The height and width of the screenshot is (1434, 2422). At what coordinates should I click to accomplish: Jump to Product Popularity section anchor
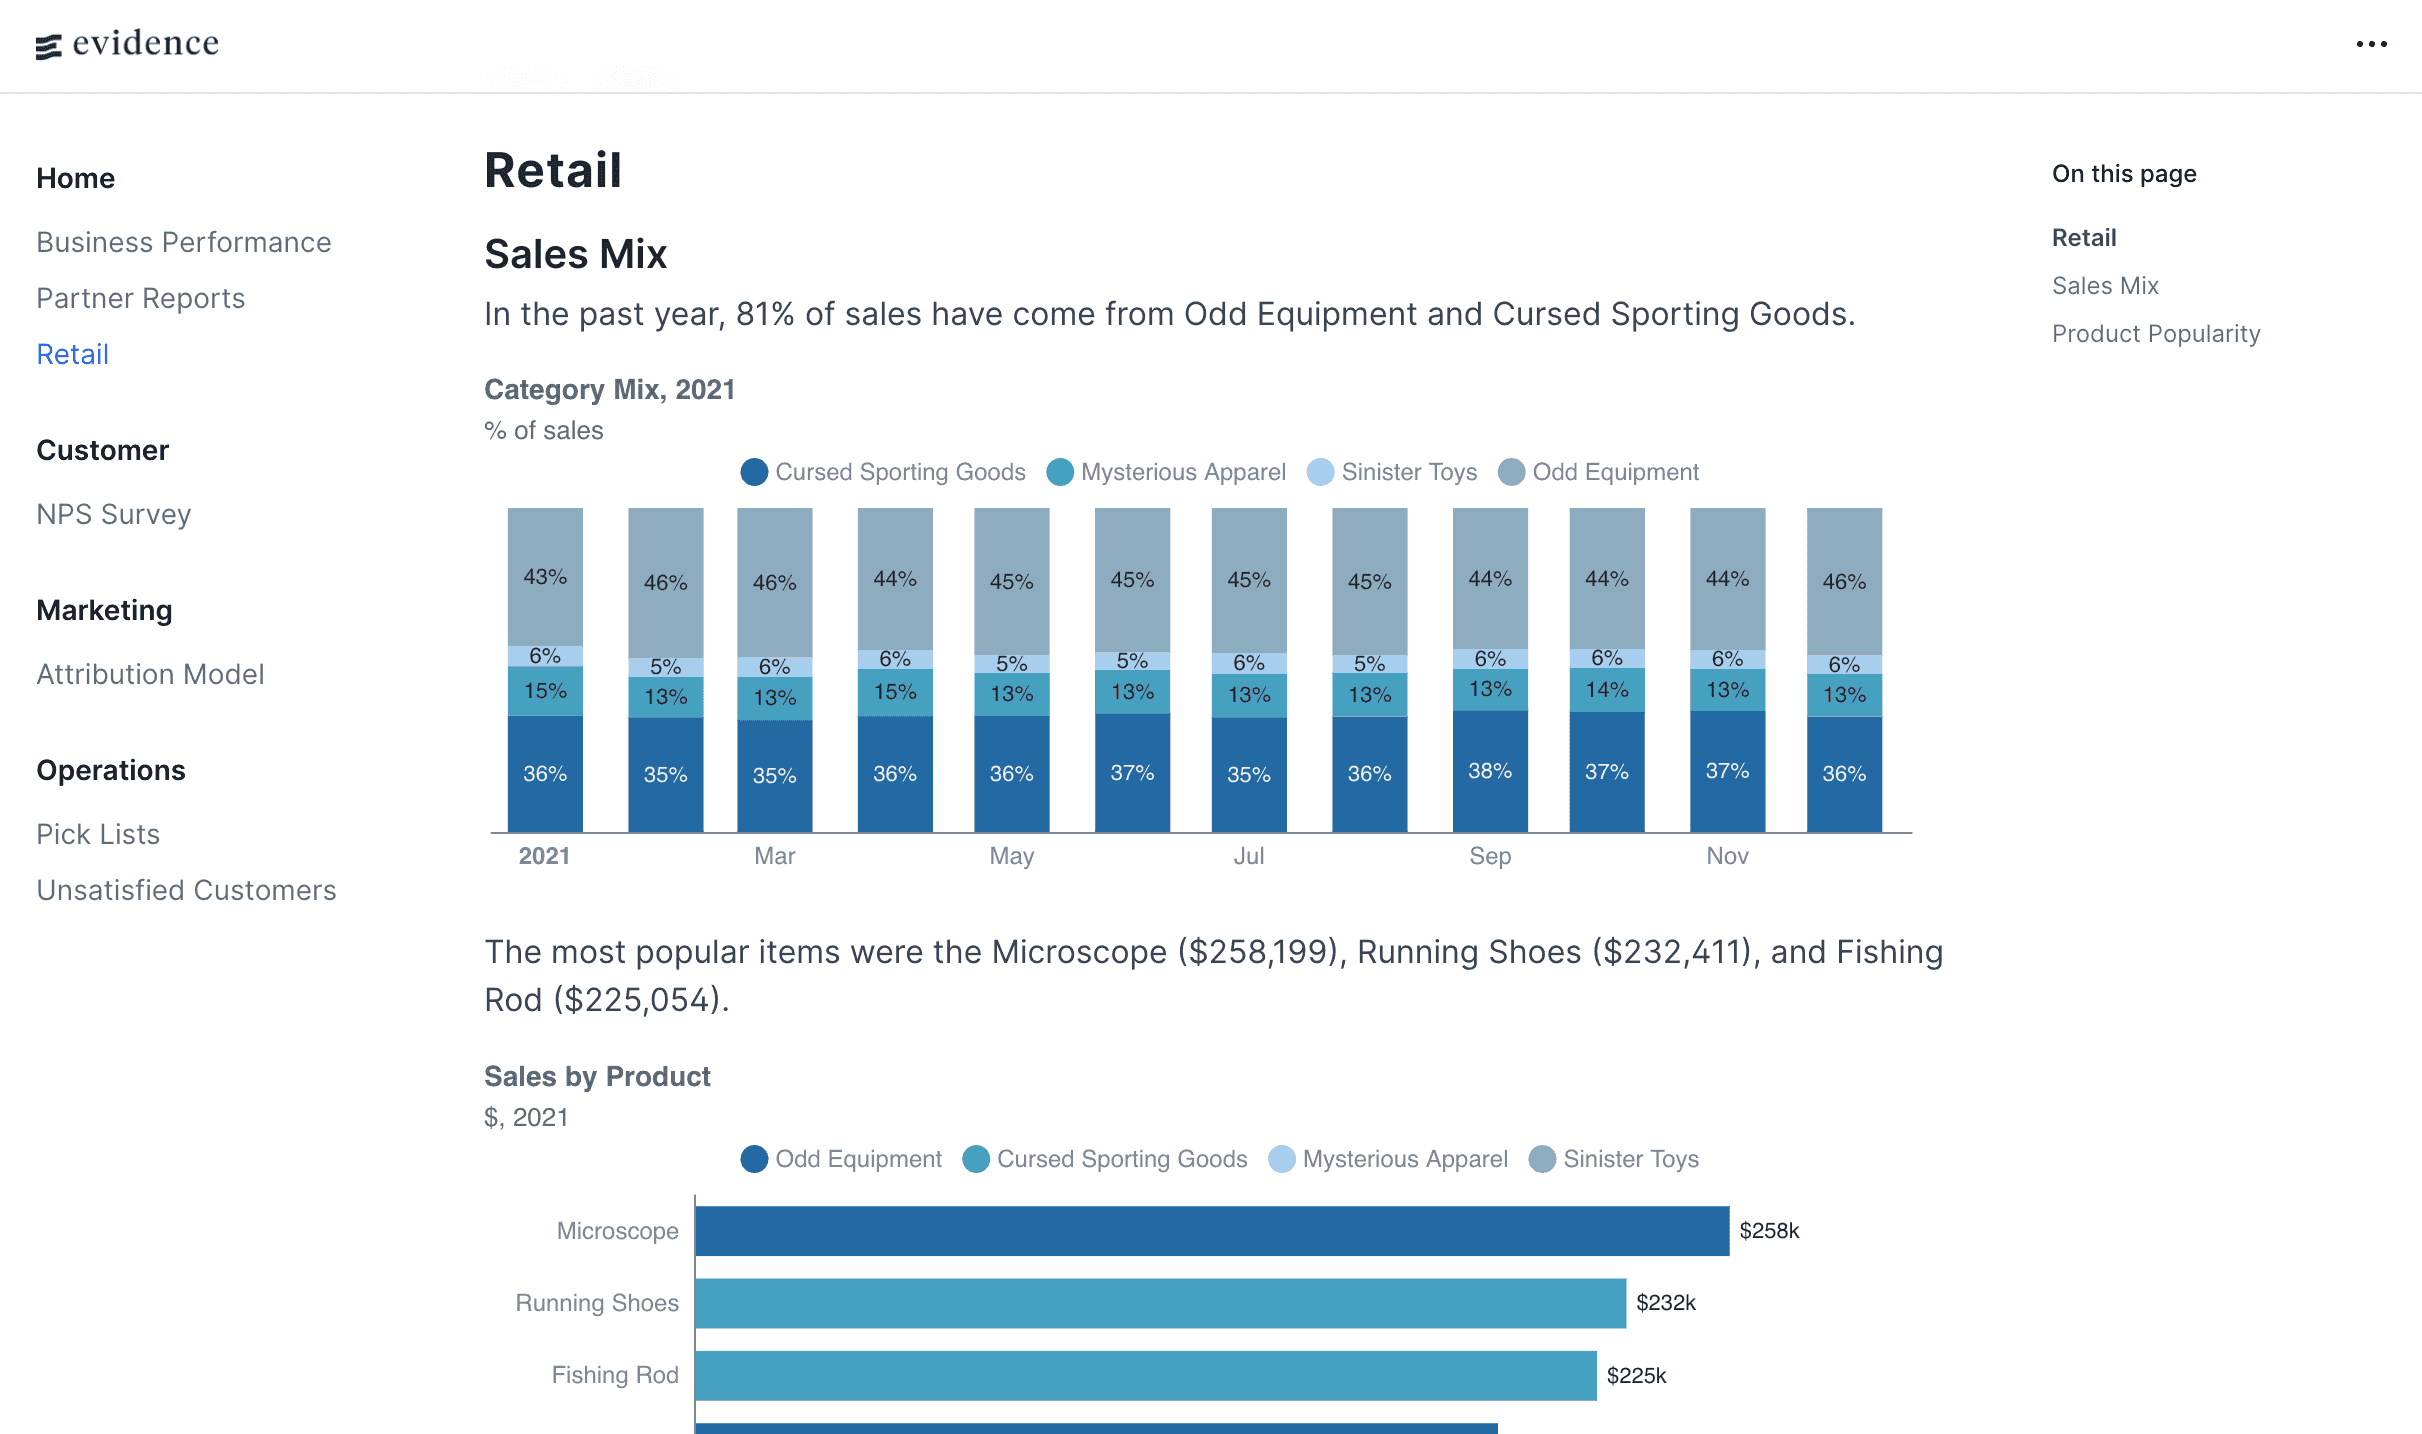coord(2156,334)
